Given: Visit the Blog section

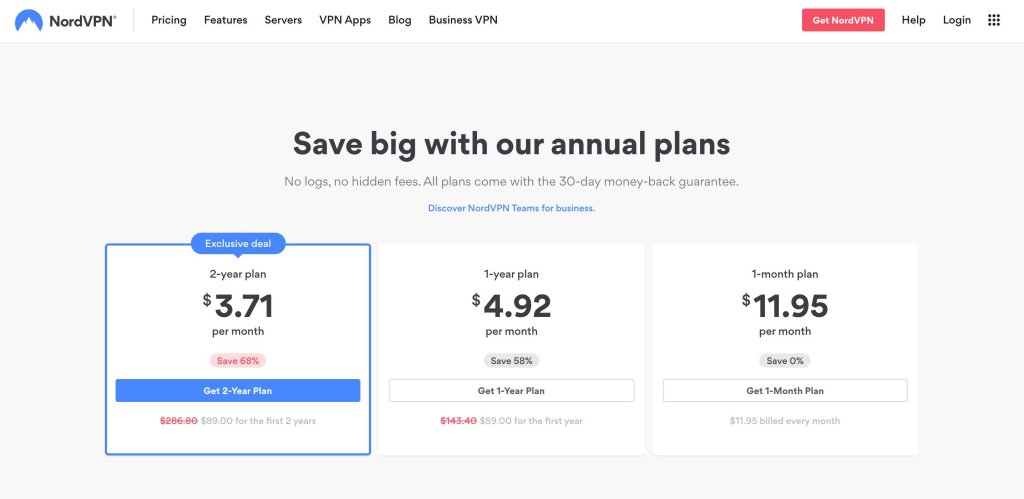Looking at the screenshot, I should [400, 20].
